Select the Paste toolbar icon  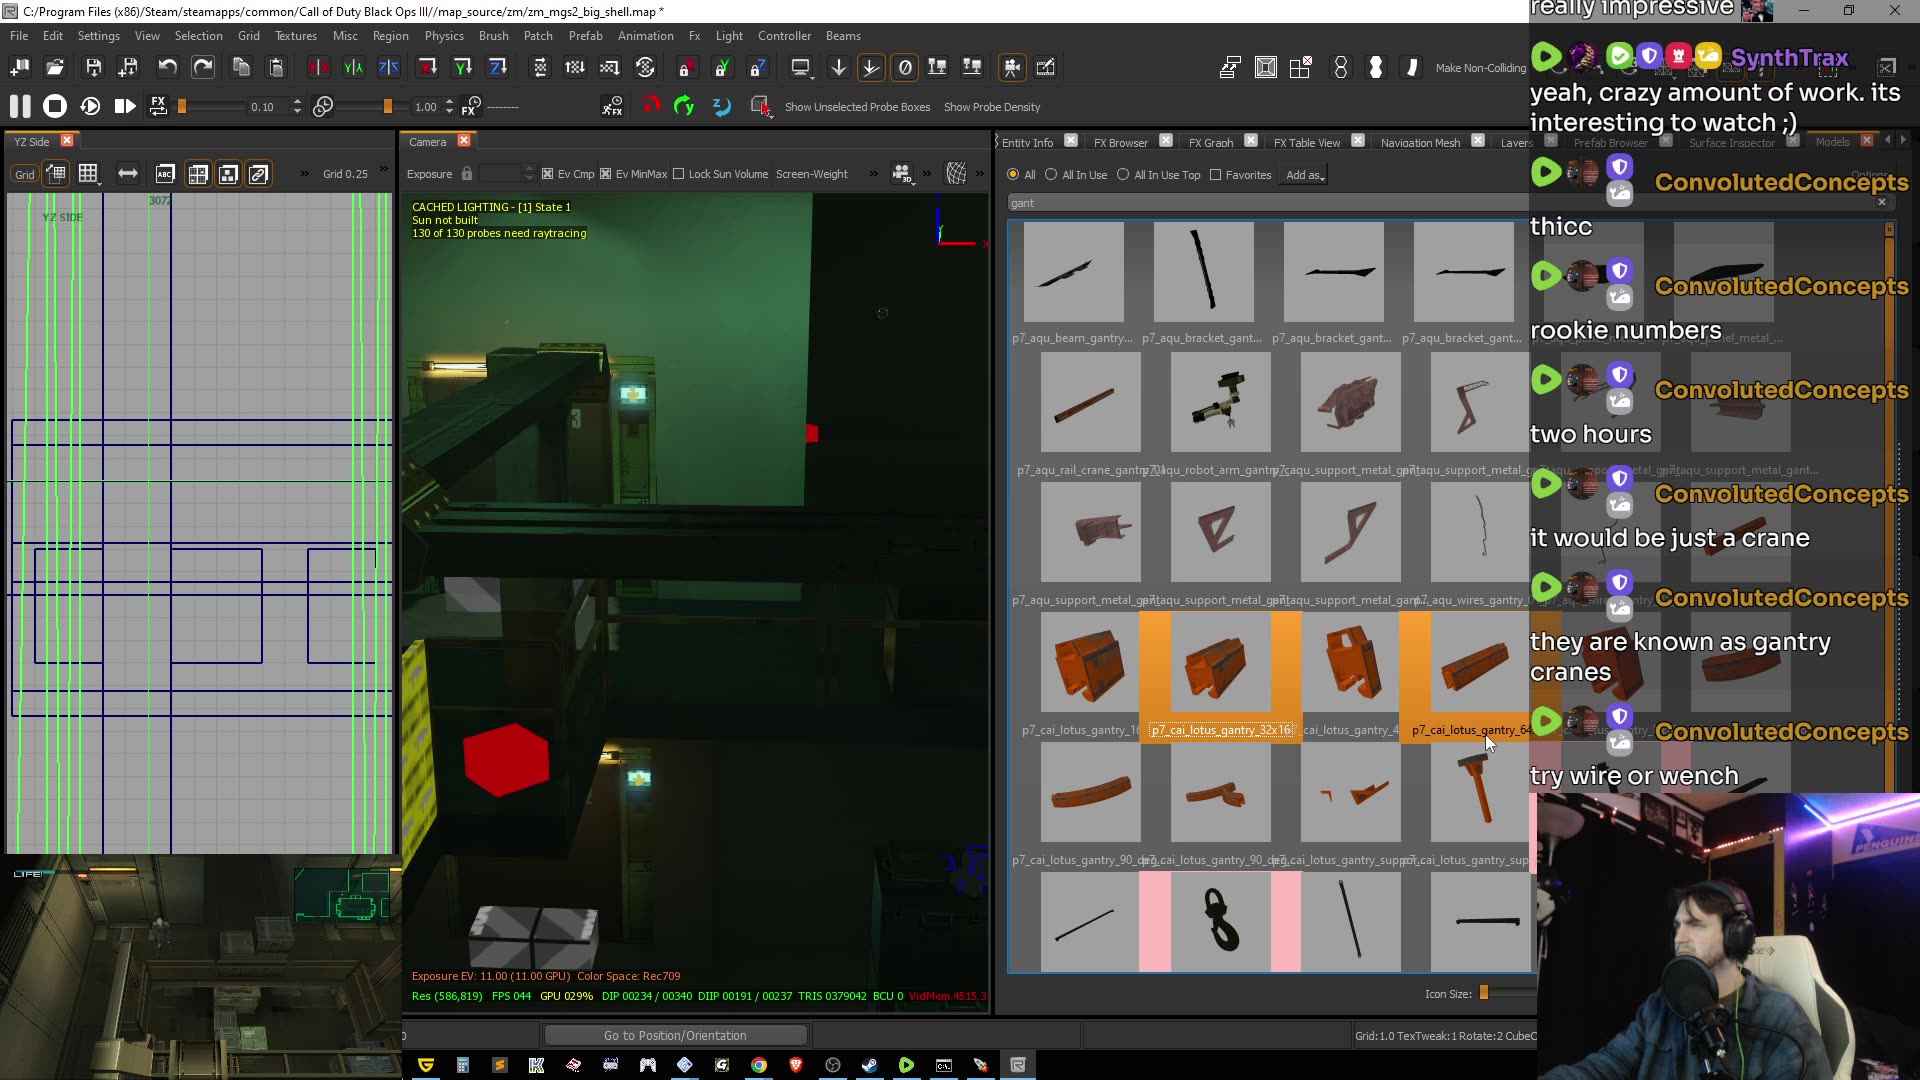pyautogui.click(x=275, y=67)
